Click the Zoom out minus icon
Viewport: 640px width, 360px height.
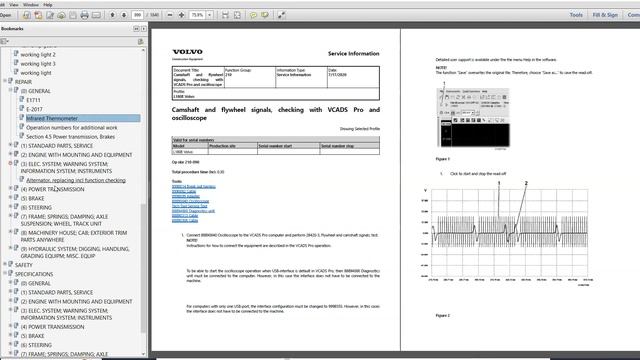(x=170, y=15)
